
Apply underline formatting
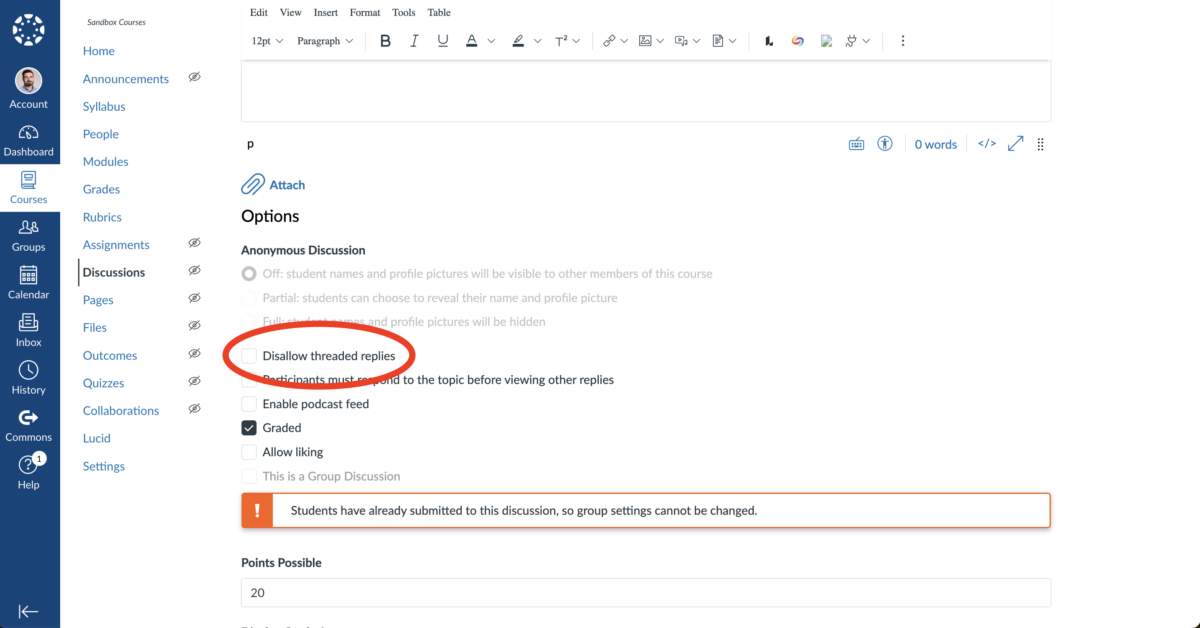coord(443,40)
